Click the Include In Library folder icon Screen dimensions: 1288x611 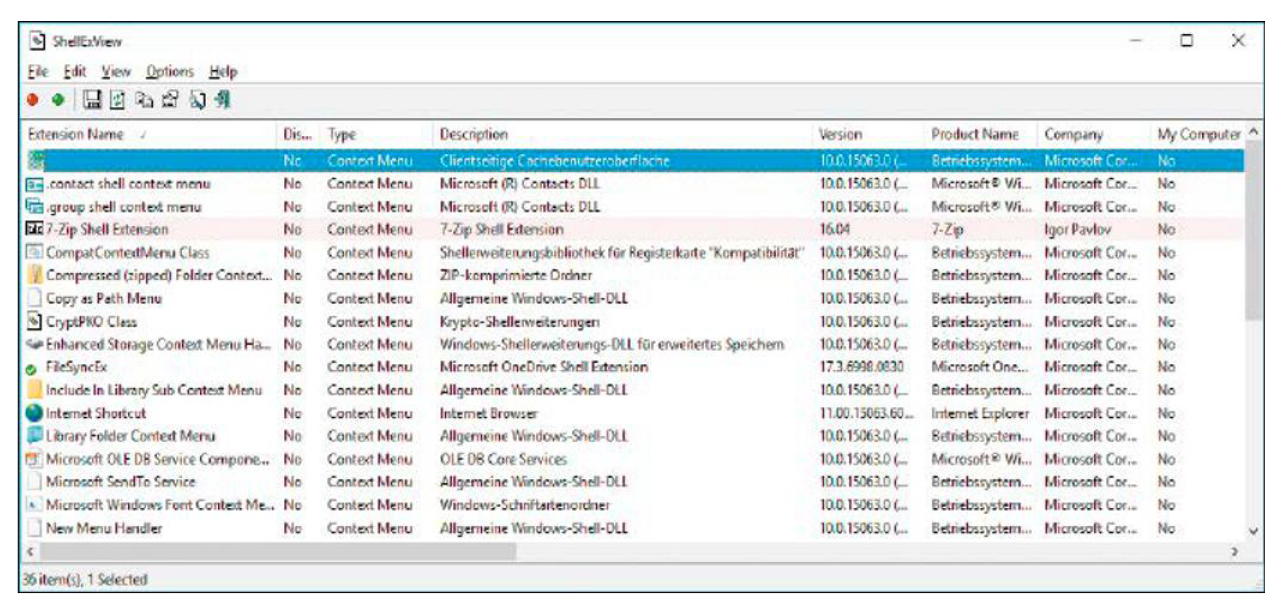(35, 390)
